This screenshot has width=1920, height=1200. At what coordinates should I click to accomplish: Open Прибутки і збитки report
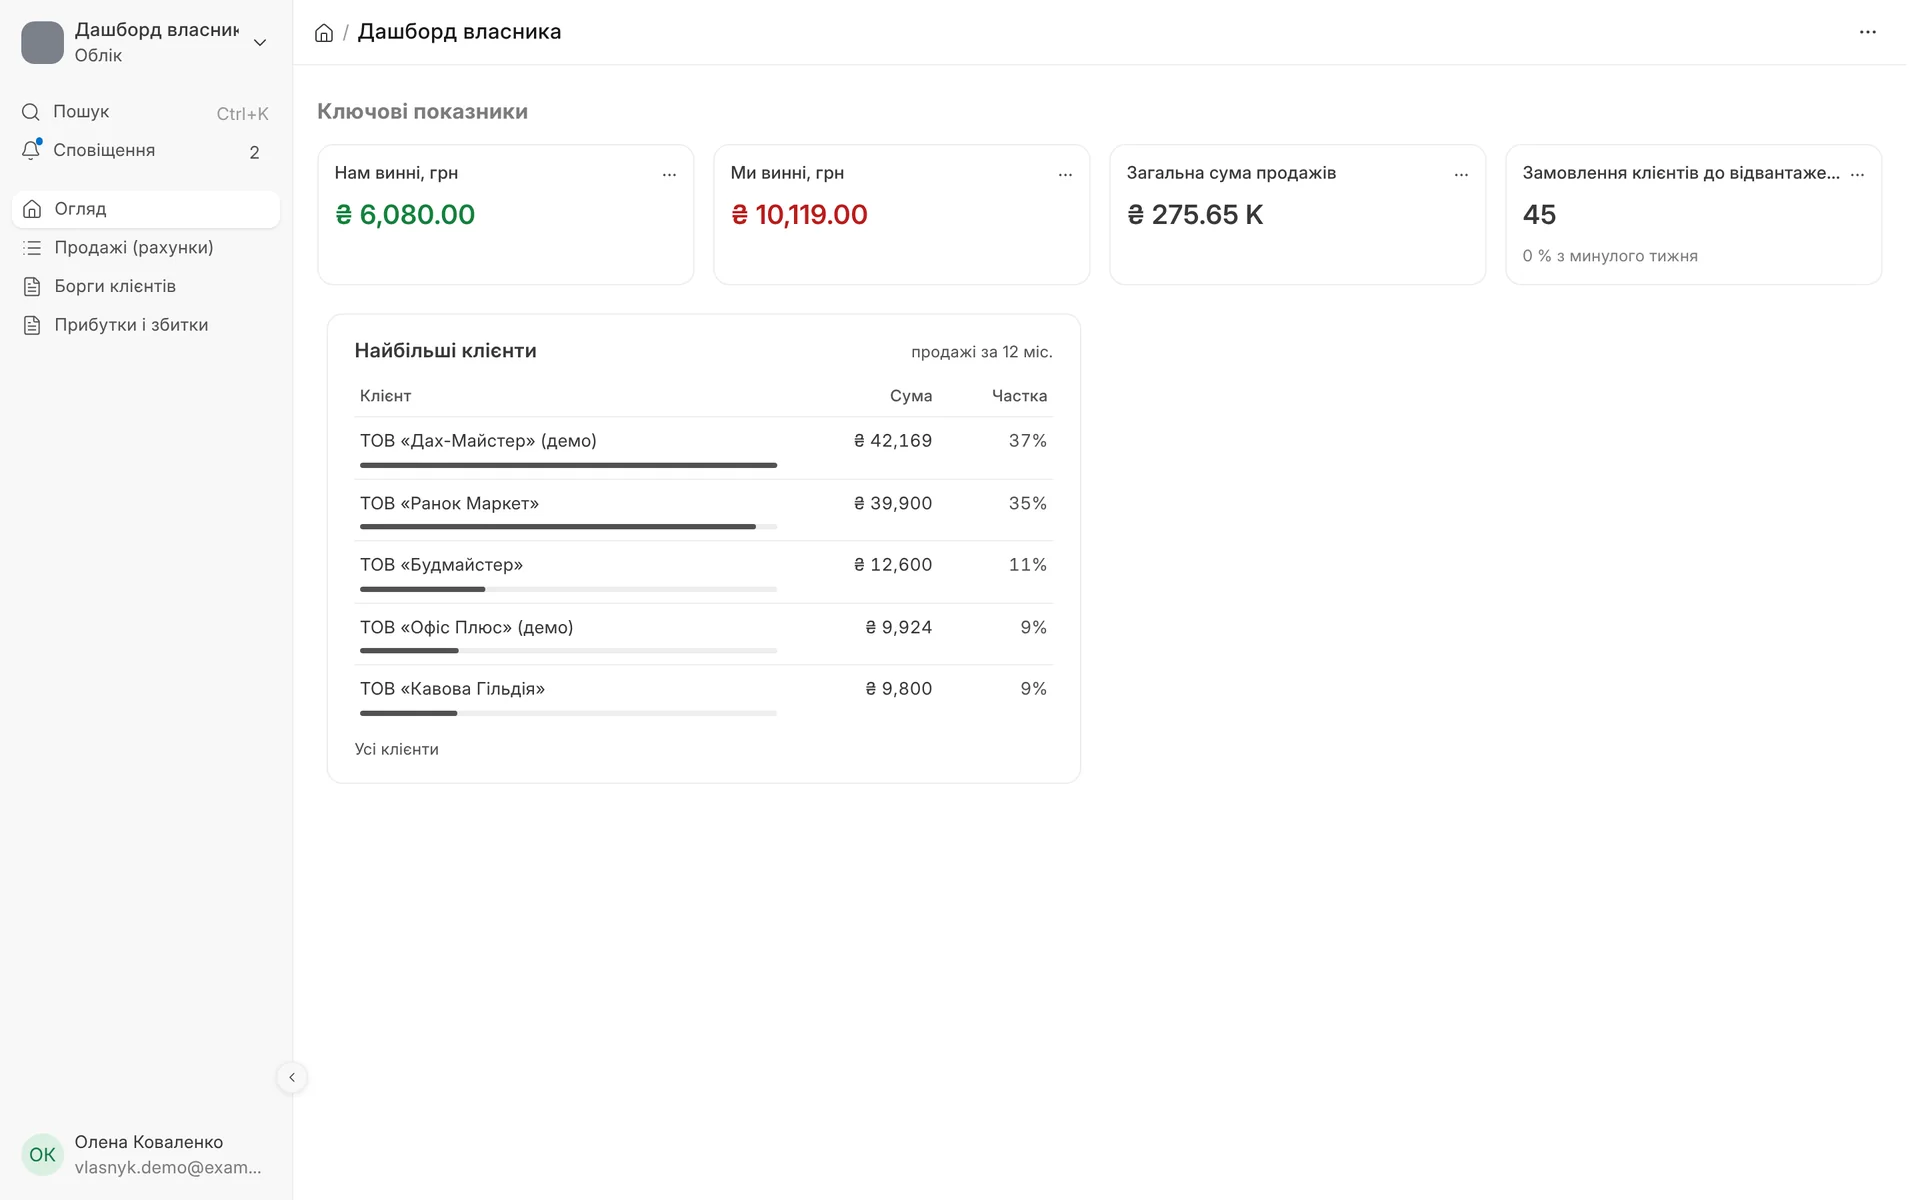coord(146,325)
